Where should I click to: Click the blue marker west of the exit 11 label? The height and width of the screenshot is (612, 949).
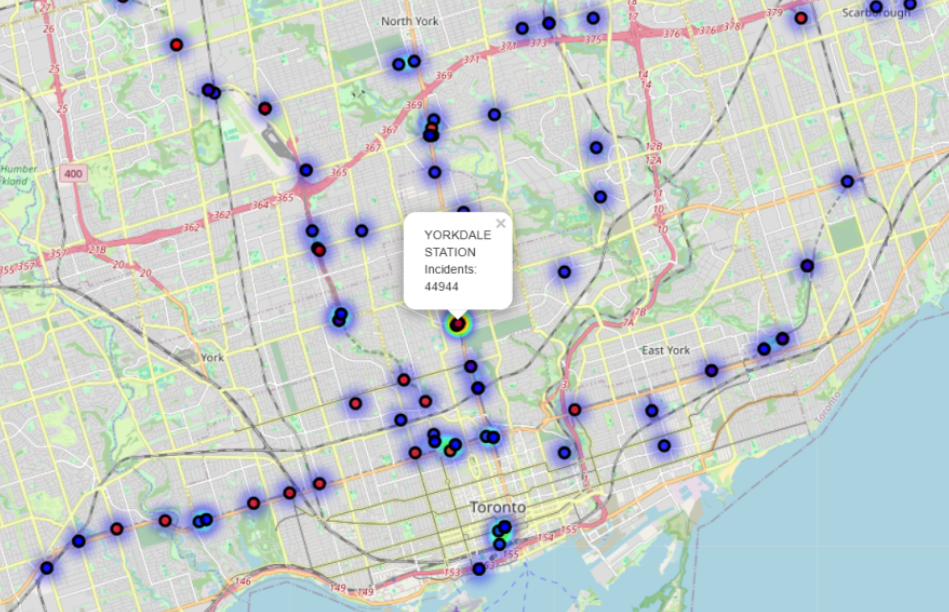[x=600, y=197]
